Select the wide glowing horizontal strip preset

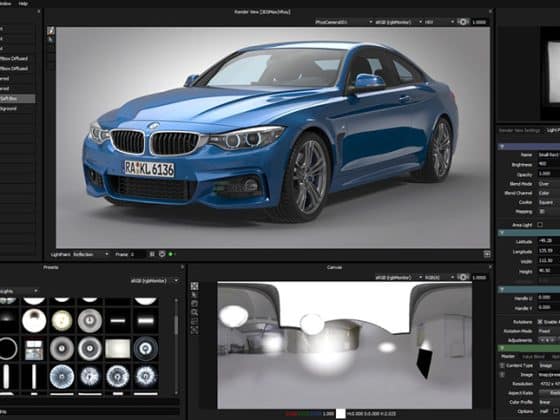(x=146, y=321)
